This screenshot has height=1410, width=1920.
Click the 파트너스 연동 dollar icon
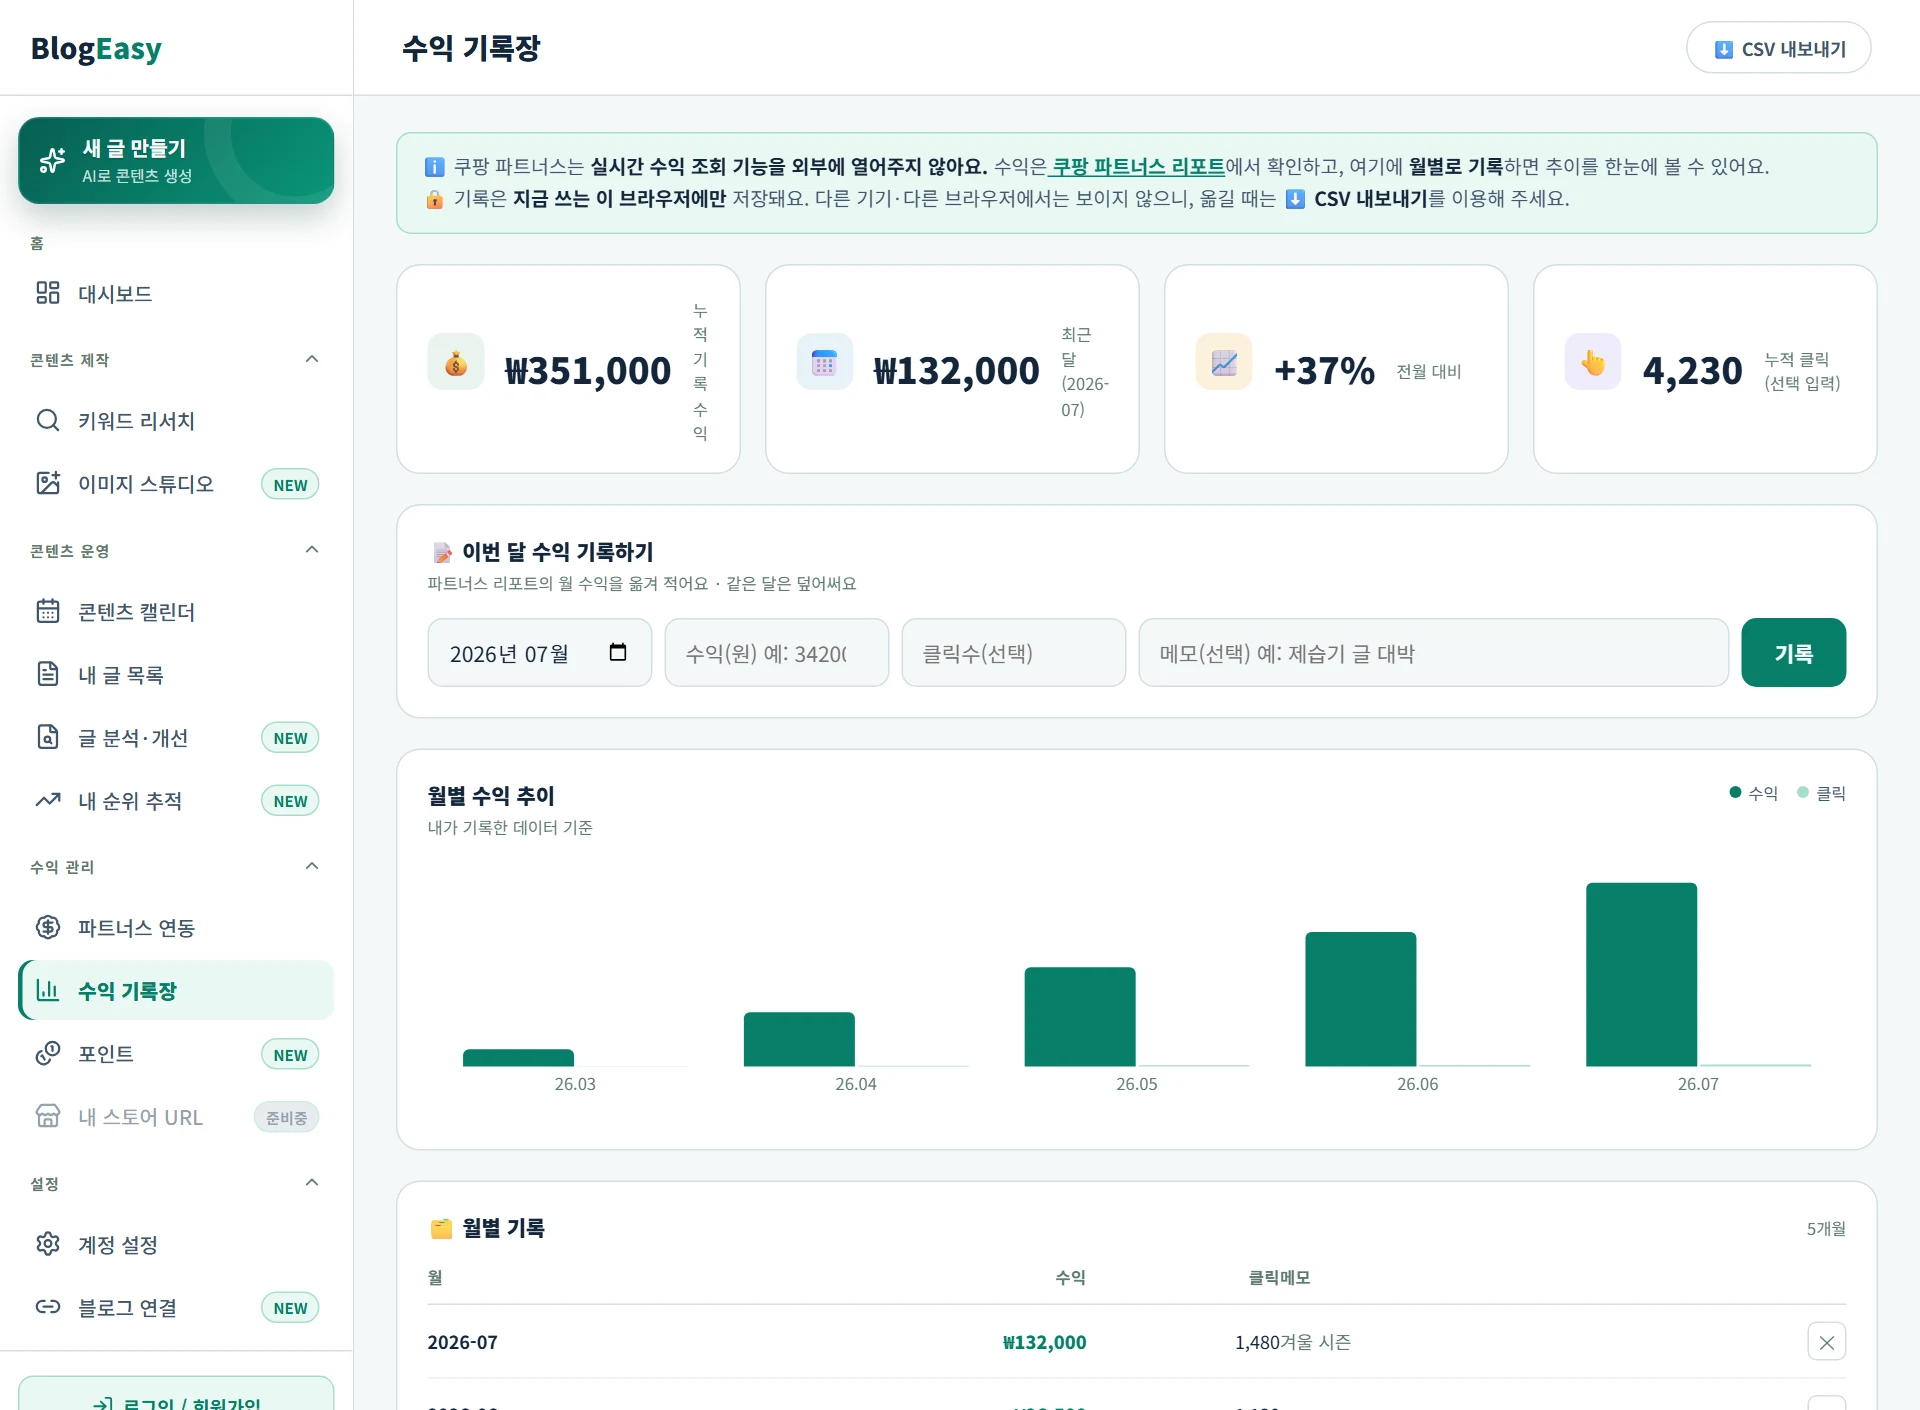point(48,927)
